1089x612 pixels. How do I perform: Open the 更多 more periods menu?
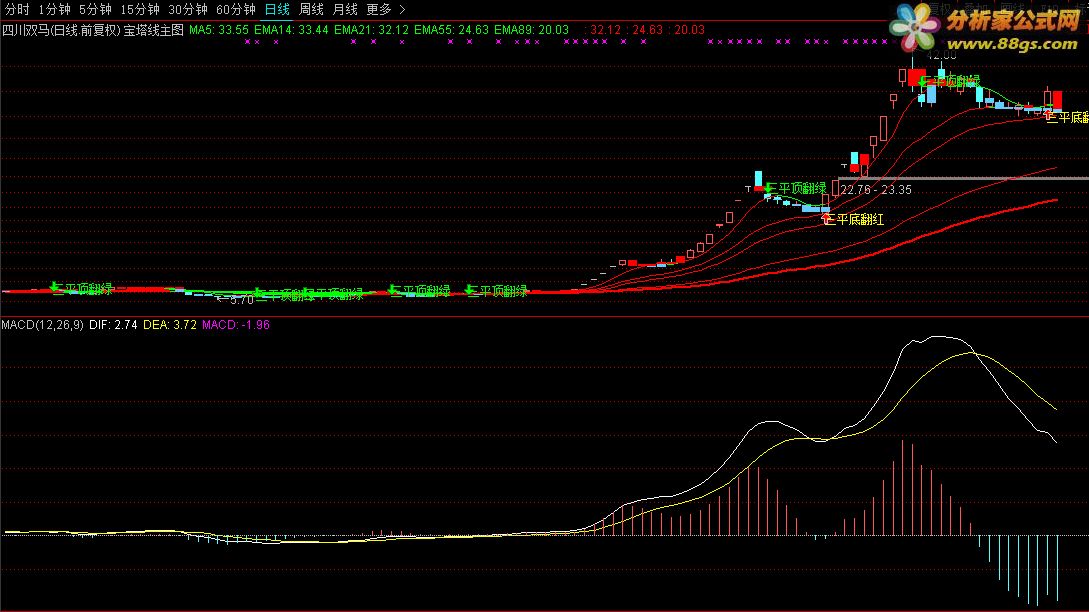pyautogui.click(x=379, y=10)
